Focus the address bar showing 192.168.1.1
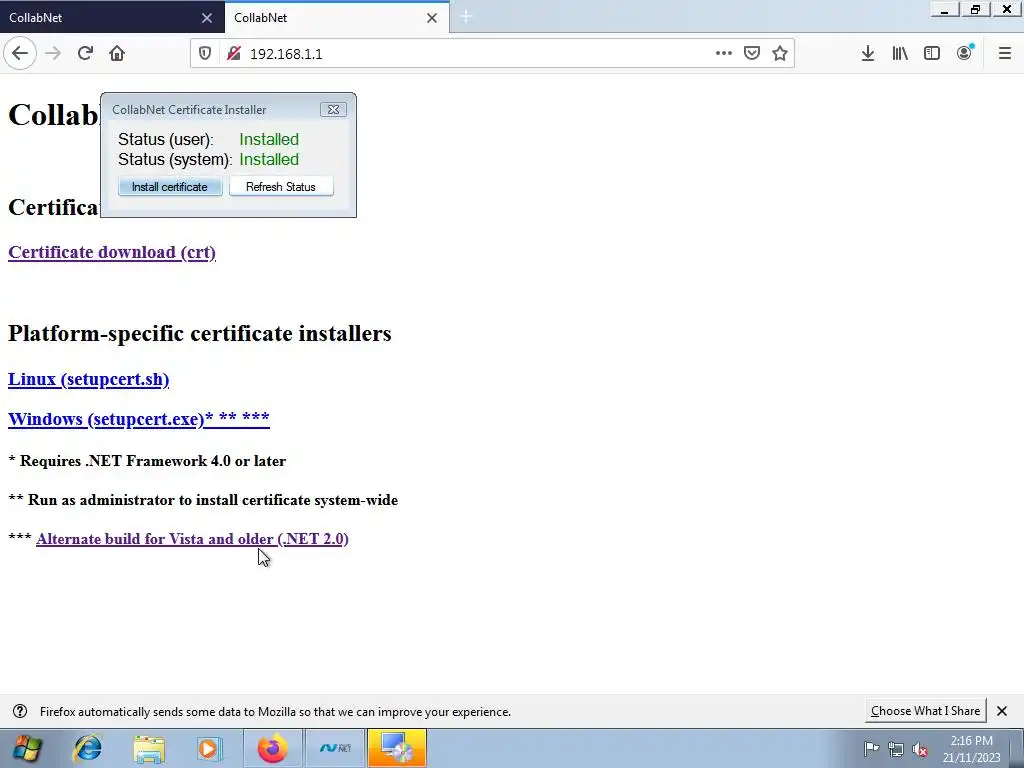 coord(480,54)
